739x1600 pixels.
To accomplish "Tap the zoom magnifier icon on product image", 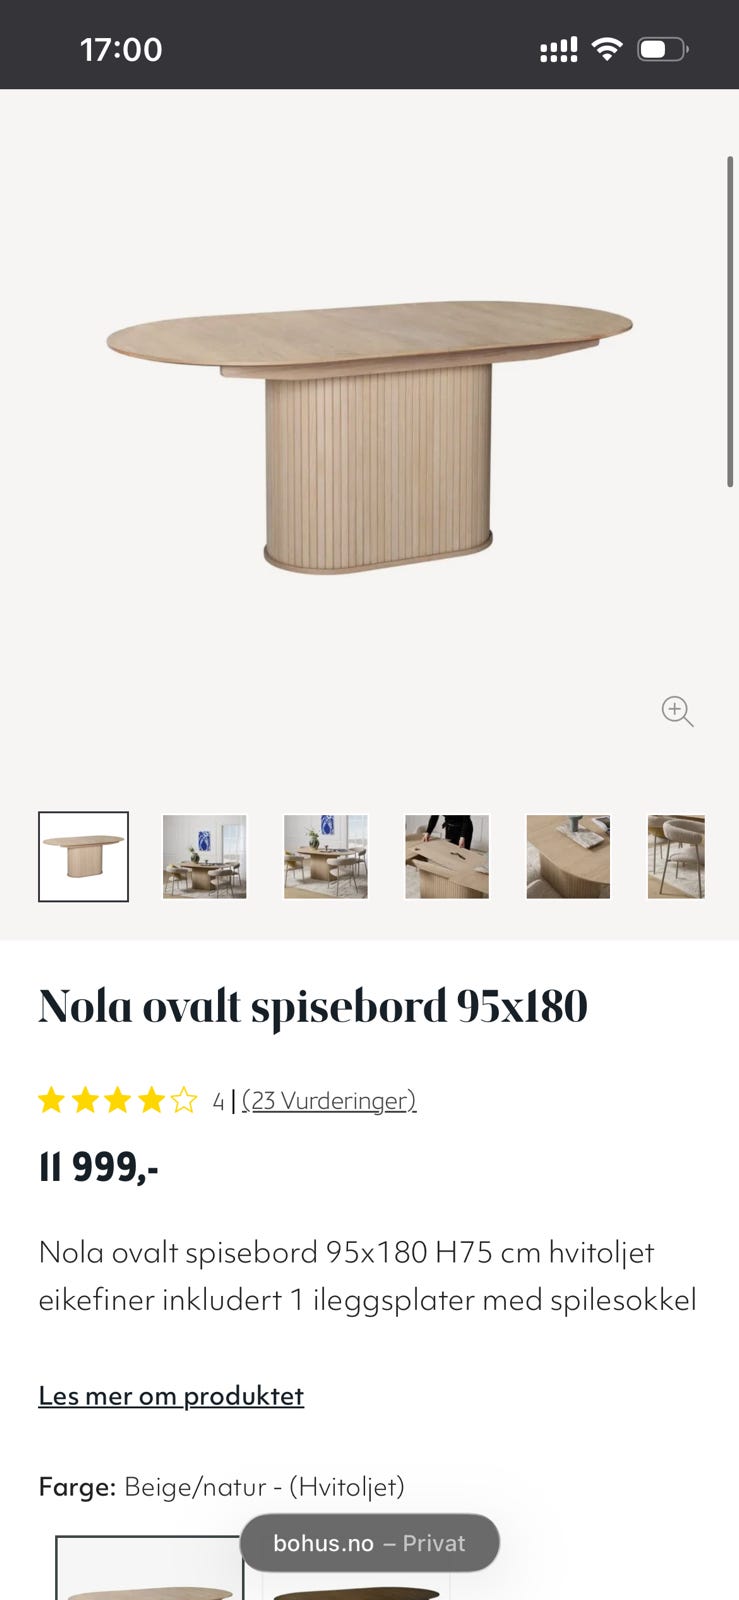I will click(677, 711).
